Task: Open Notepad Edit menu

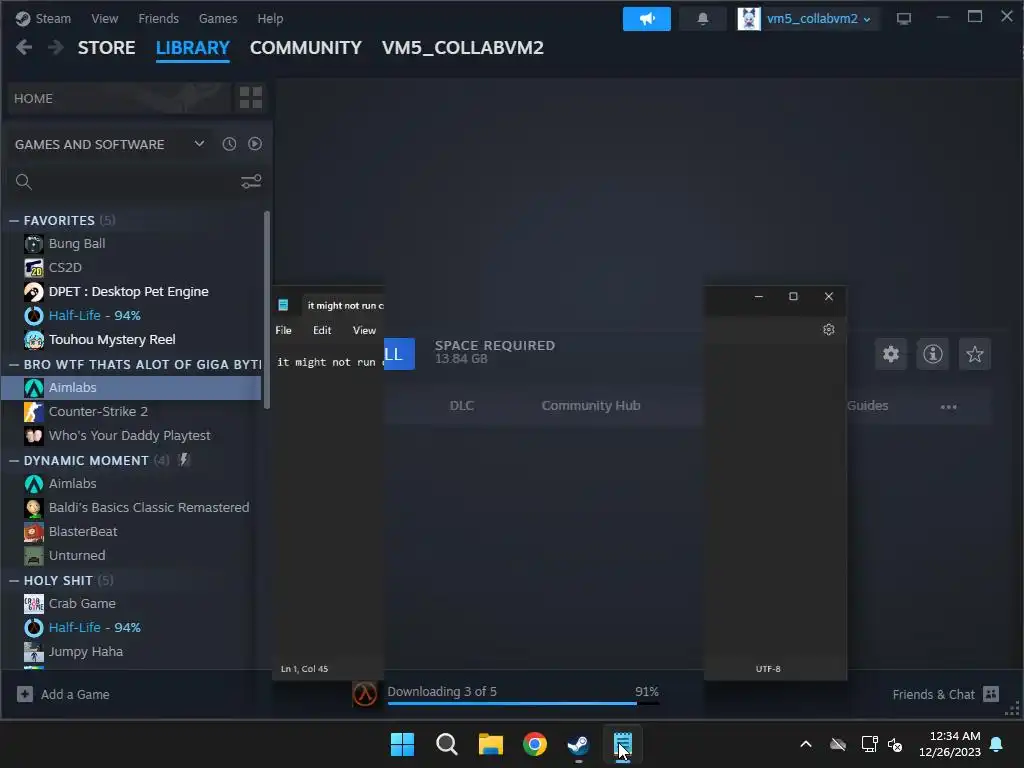Action: tap(322, 330)
